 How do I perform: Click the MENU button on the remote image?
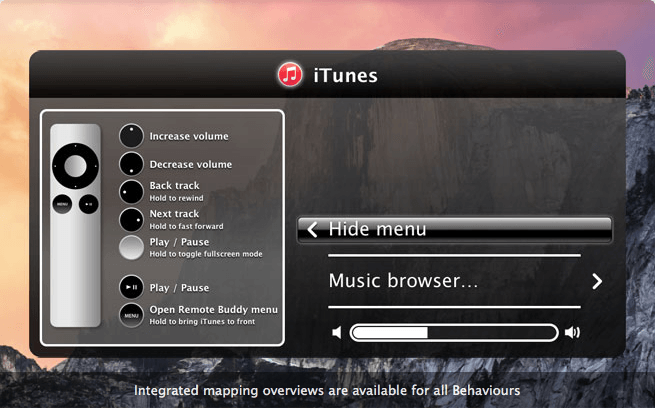[x=62, y=204]
